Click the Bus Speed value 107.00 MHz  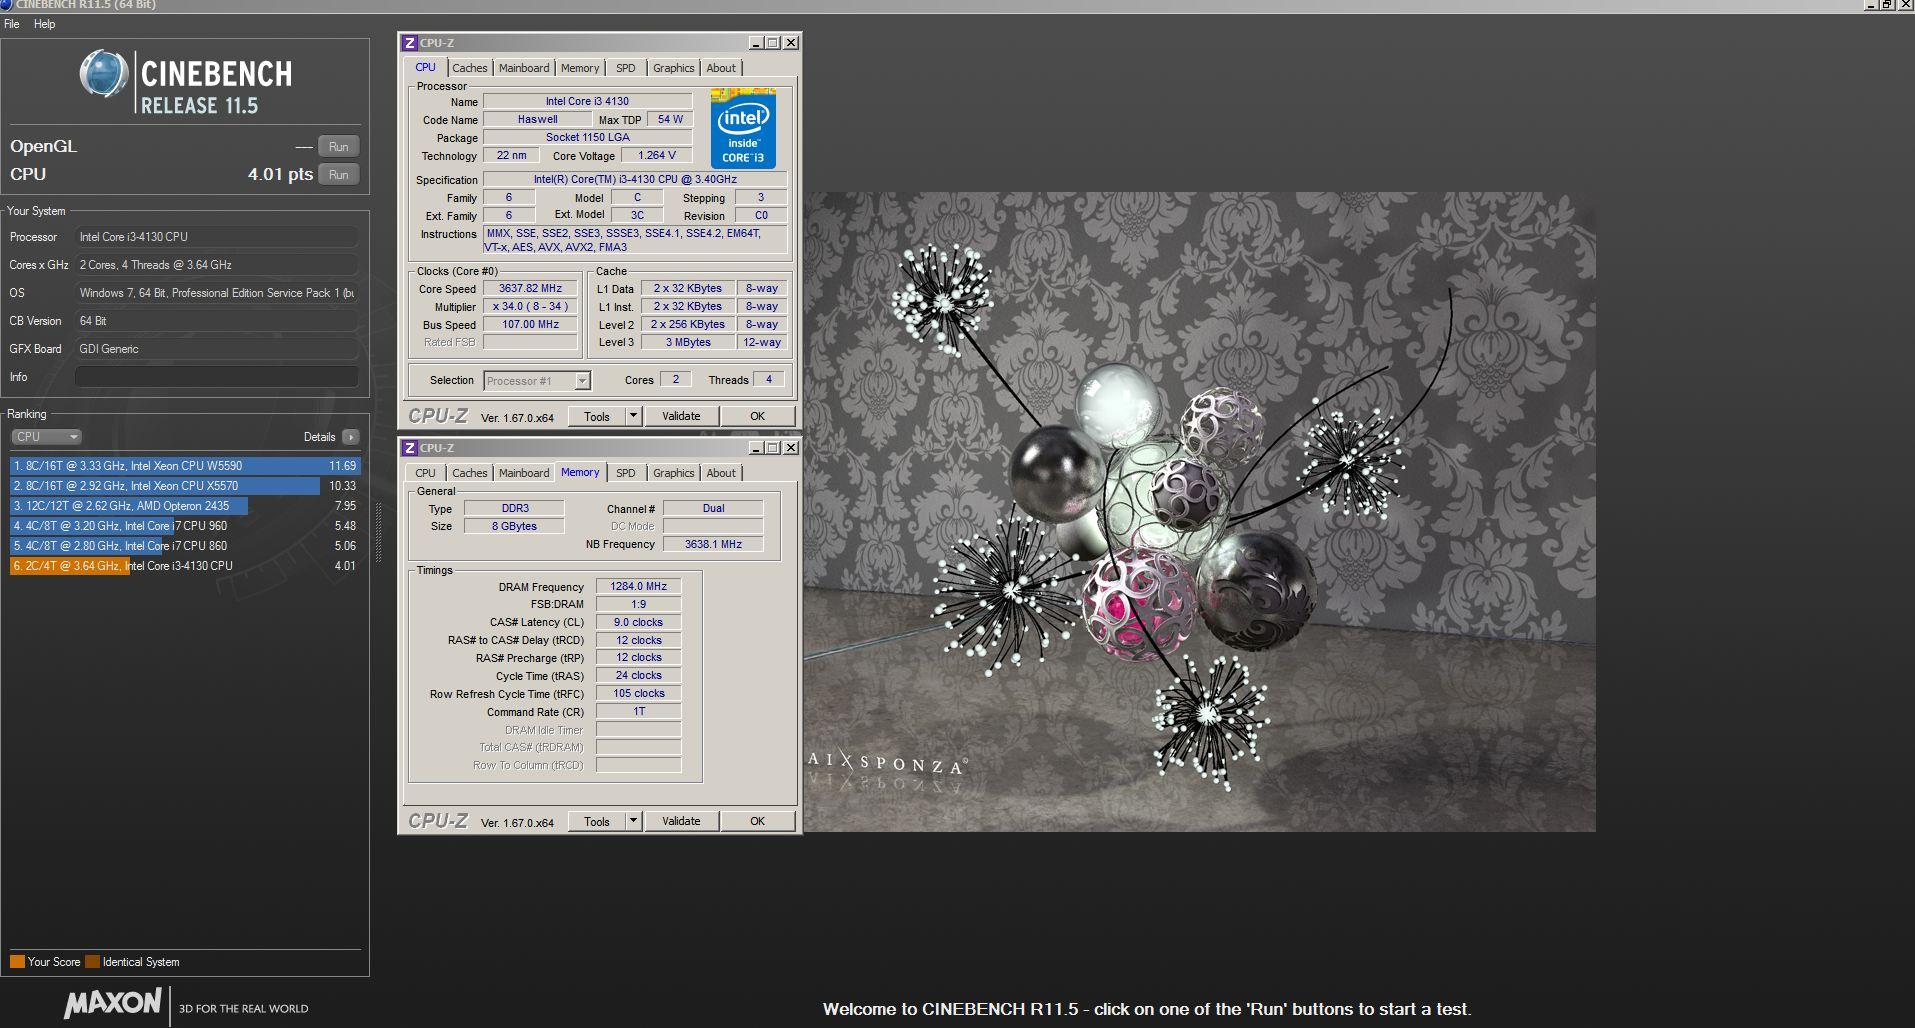(530, 325)
